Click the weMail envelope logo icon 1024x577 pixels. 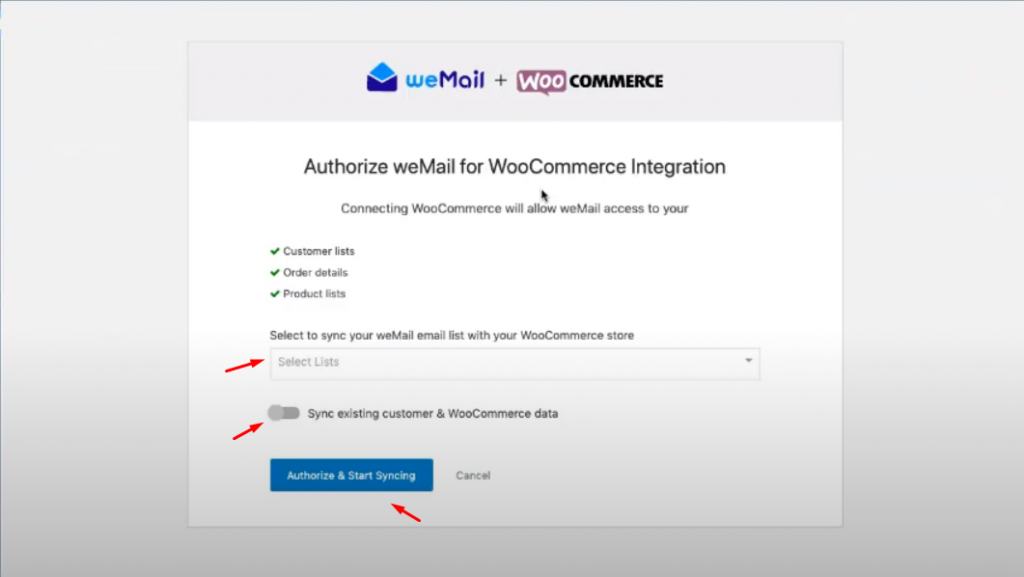(x=381, y=77)
